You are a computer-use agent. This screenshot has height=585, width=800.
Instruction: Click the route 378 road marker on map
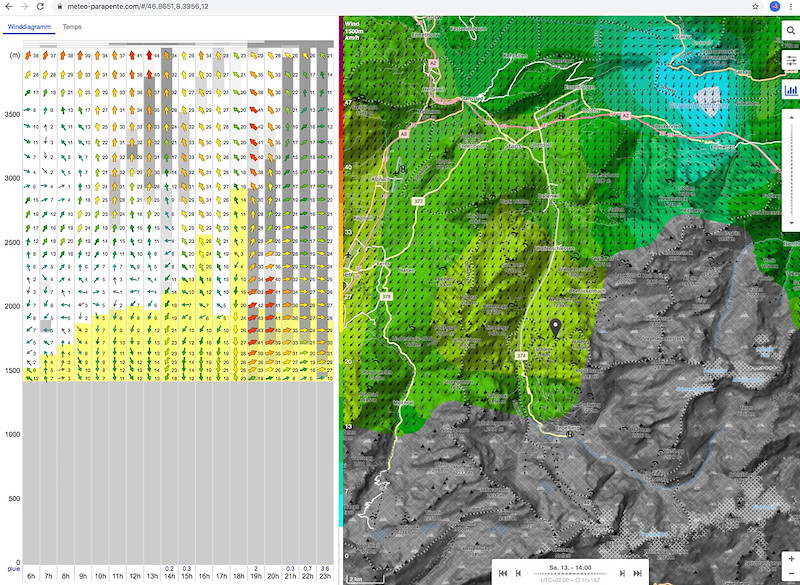click(x=386, y=296)
